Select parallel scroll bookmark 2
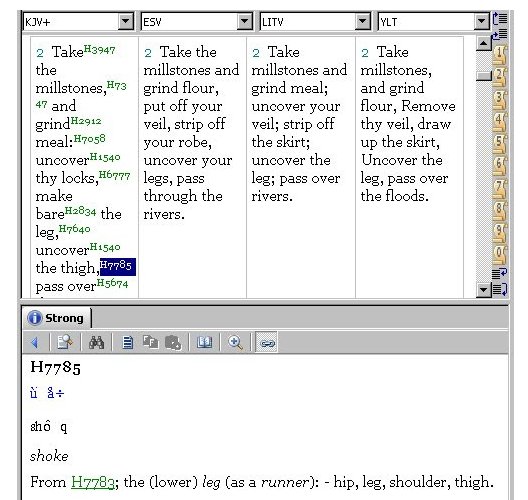Image resolution: width=528 pixels, height=500 pixels. pyautogui.click(x=500, y=77)
